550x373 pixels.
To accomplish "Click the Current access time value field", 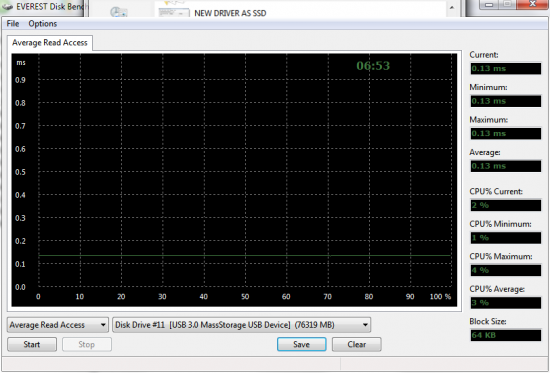I will pos(505,68).
